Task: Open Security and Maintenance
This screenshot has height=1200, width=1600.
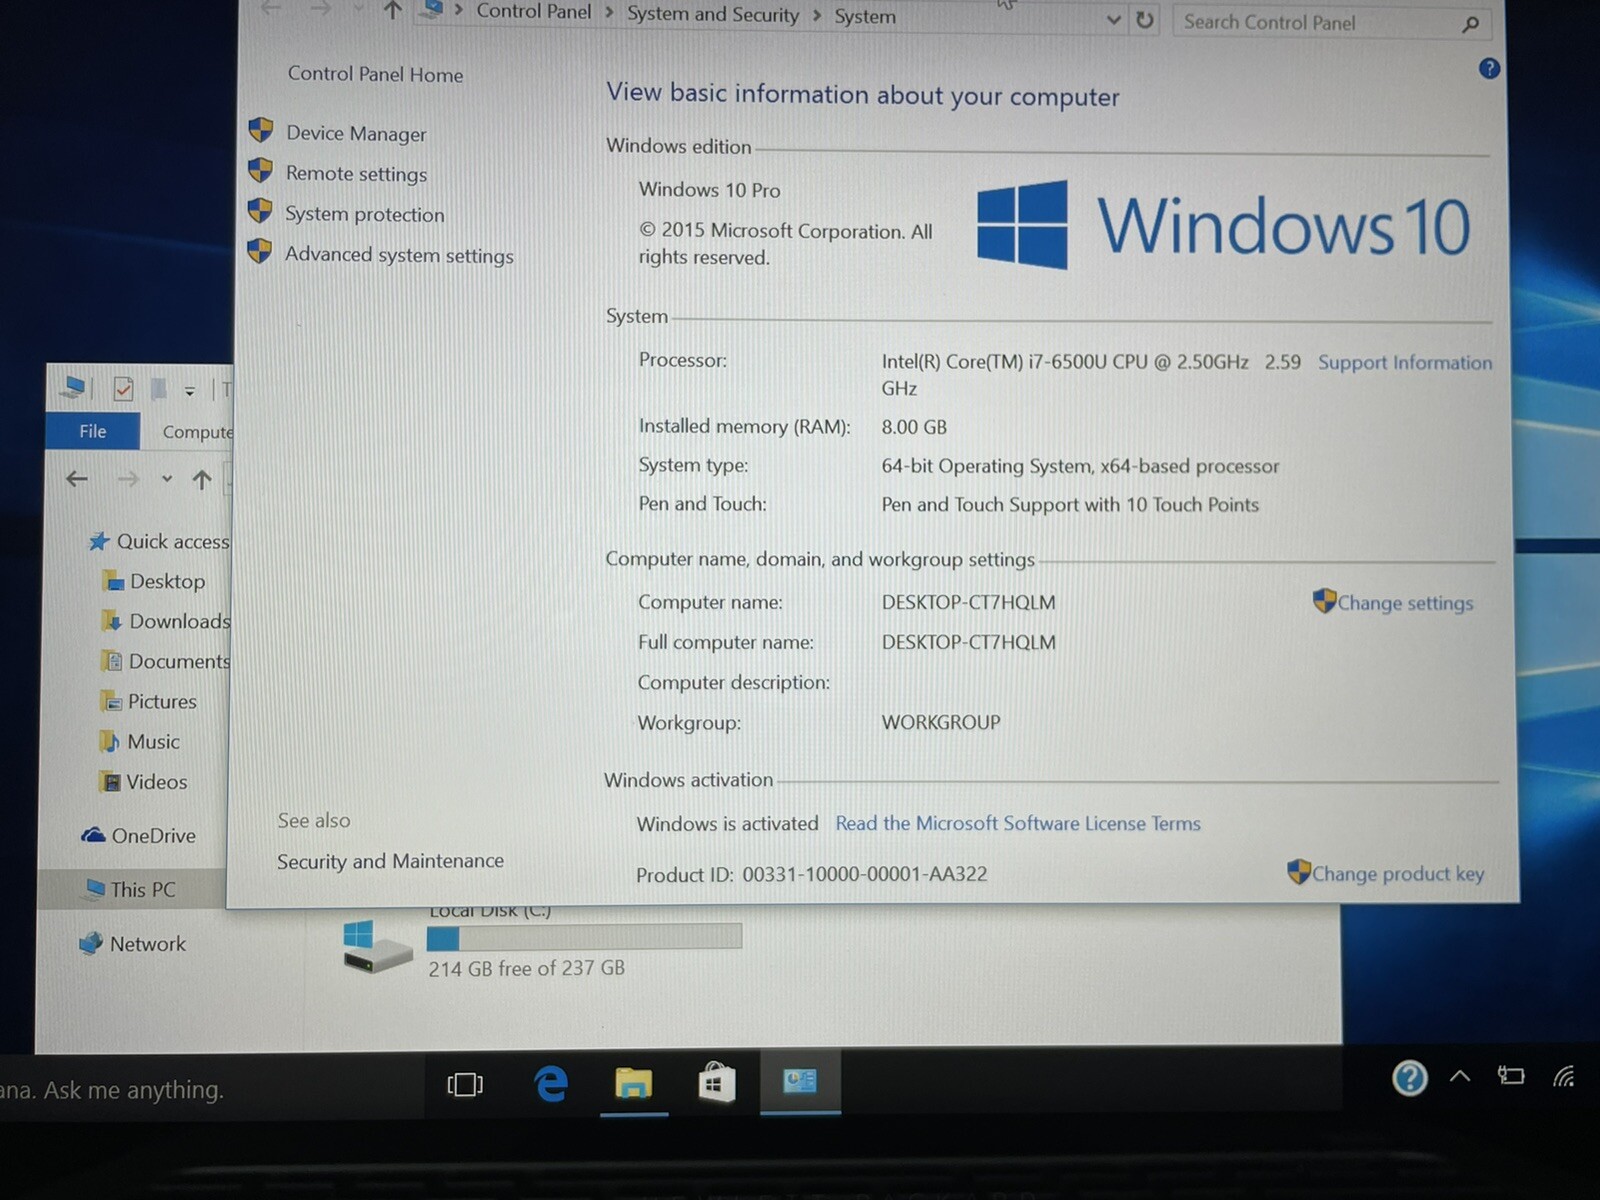Action: 390,861
